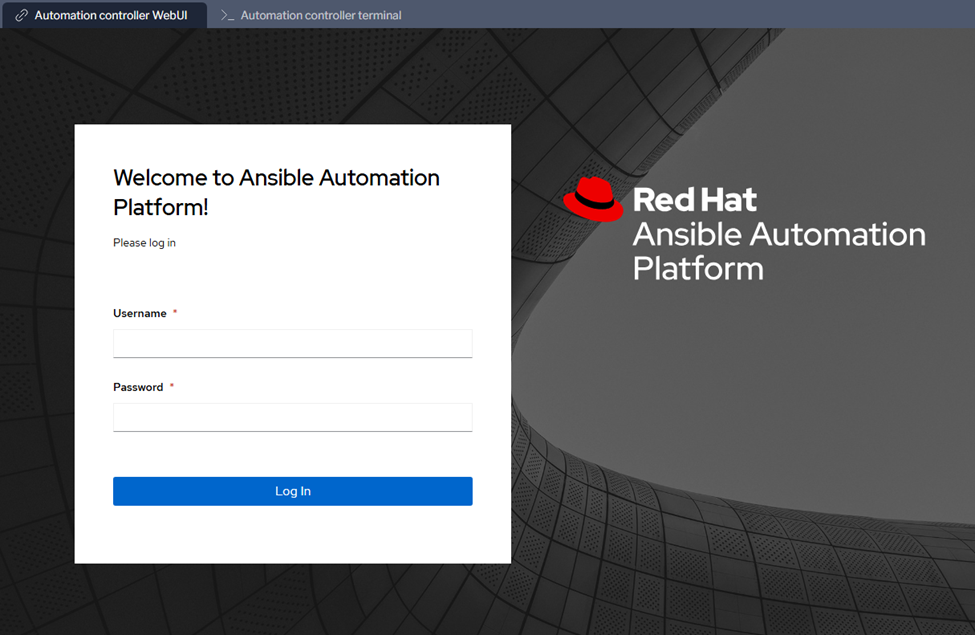Click the Red Hat fedora logo
The image size is (975, 635).
tap(593, 200)
